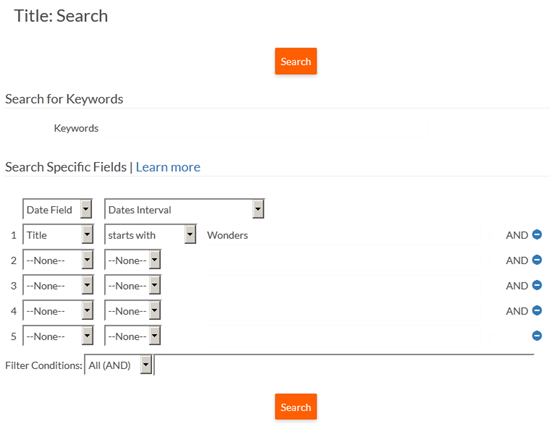This screenshot has height=429, width=550.
Task: Click the AND label in row 3
Action: 517,286
